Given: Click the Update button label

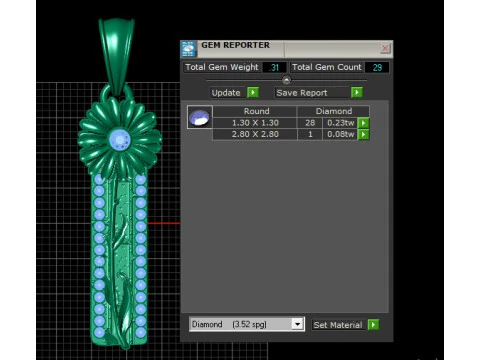Looking at the screenshot, I should [x=226, y=93].
